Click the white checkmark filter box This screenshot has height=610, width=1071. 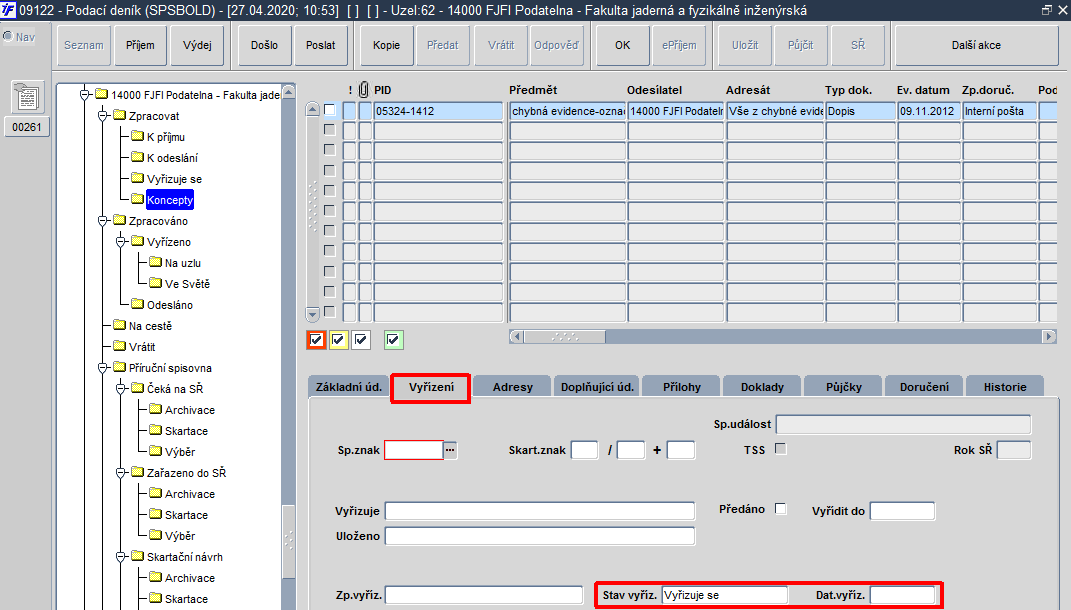tap(361, 339)
